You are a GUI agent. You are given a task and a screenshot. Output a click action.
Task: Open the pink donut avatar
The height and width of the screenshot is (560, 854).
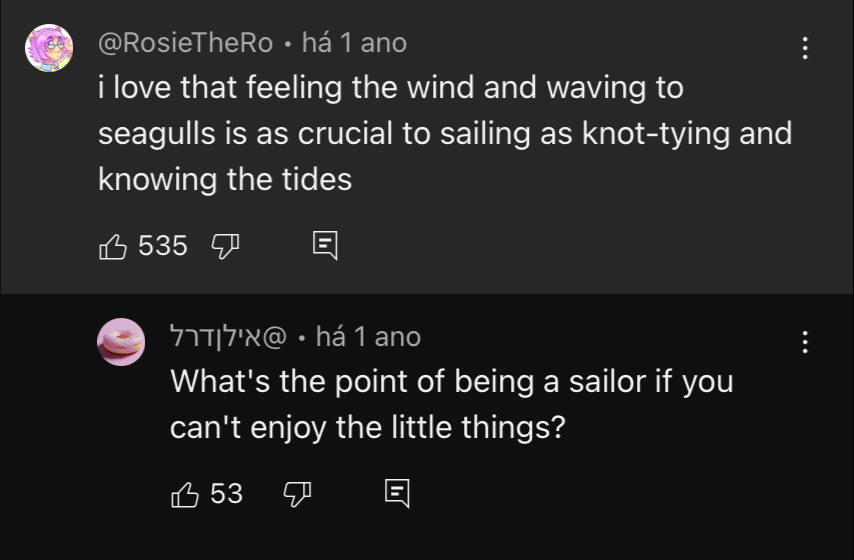121,343
